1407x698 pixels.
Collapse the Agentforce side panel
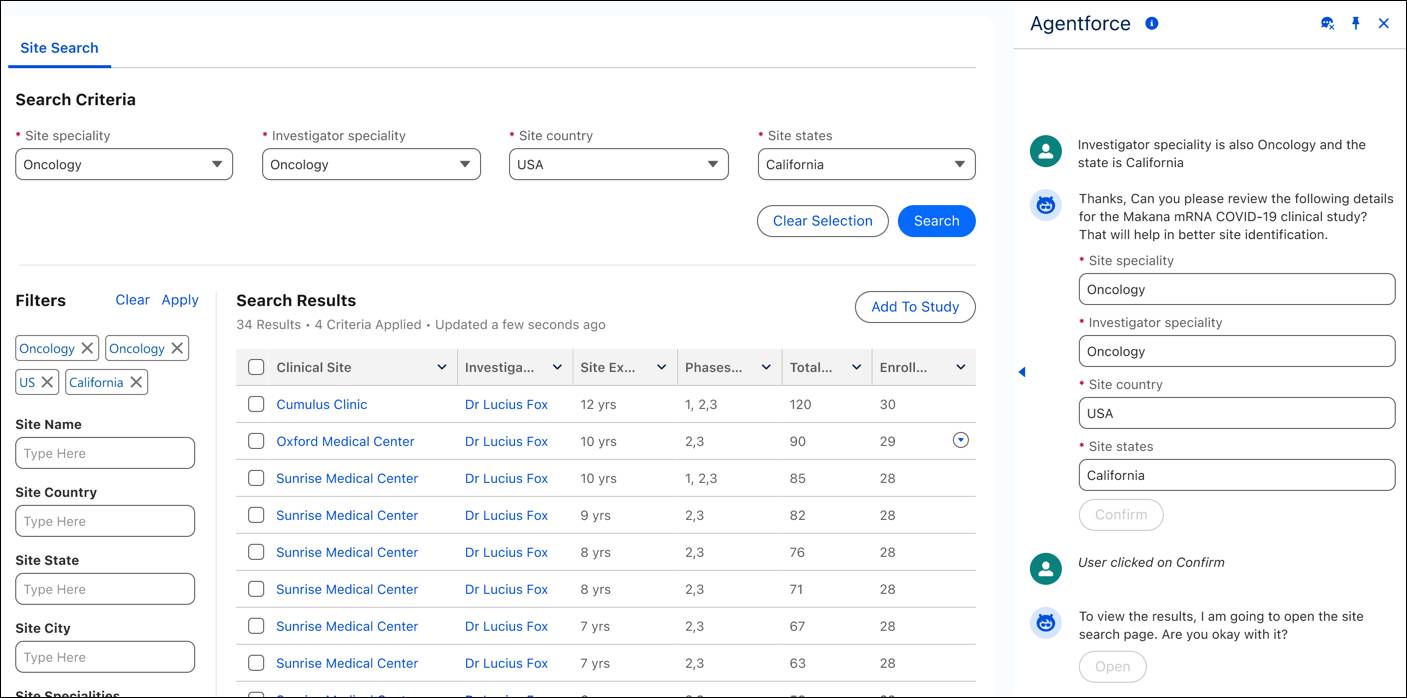(1022, 371)
